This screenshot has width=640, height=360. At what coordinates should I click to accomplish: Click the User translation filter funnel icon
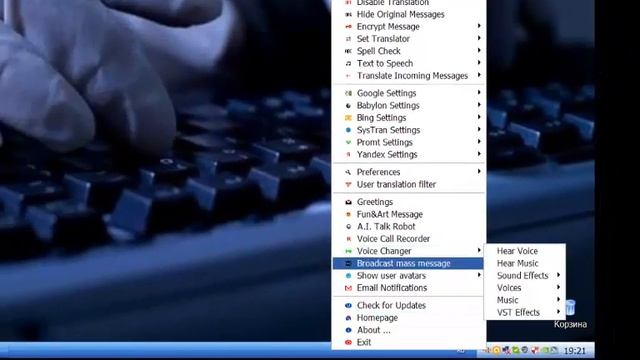coord(348,184)
